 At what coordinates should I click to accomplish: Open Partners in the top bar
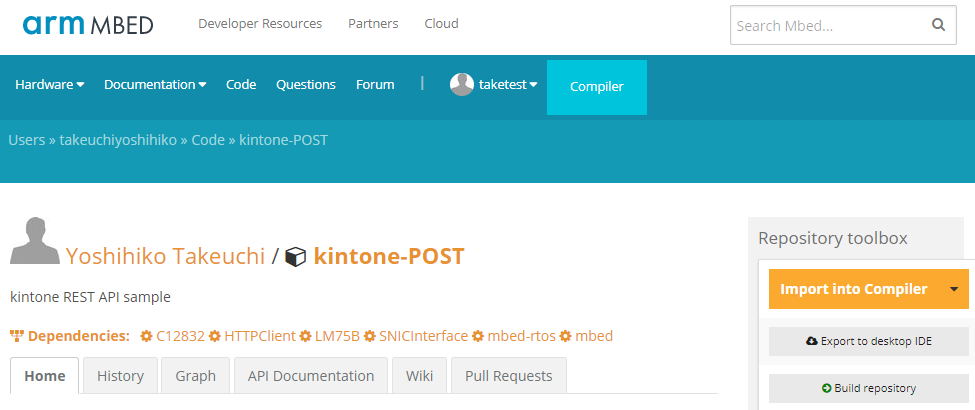tap(373, 24)
